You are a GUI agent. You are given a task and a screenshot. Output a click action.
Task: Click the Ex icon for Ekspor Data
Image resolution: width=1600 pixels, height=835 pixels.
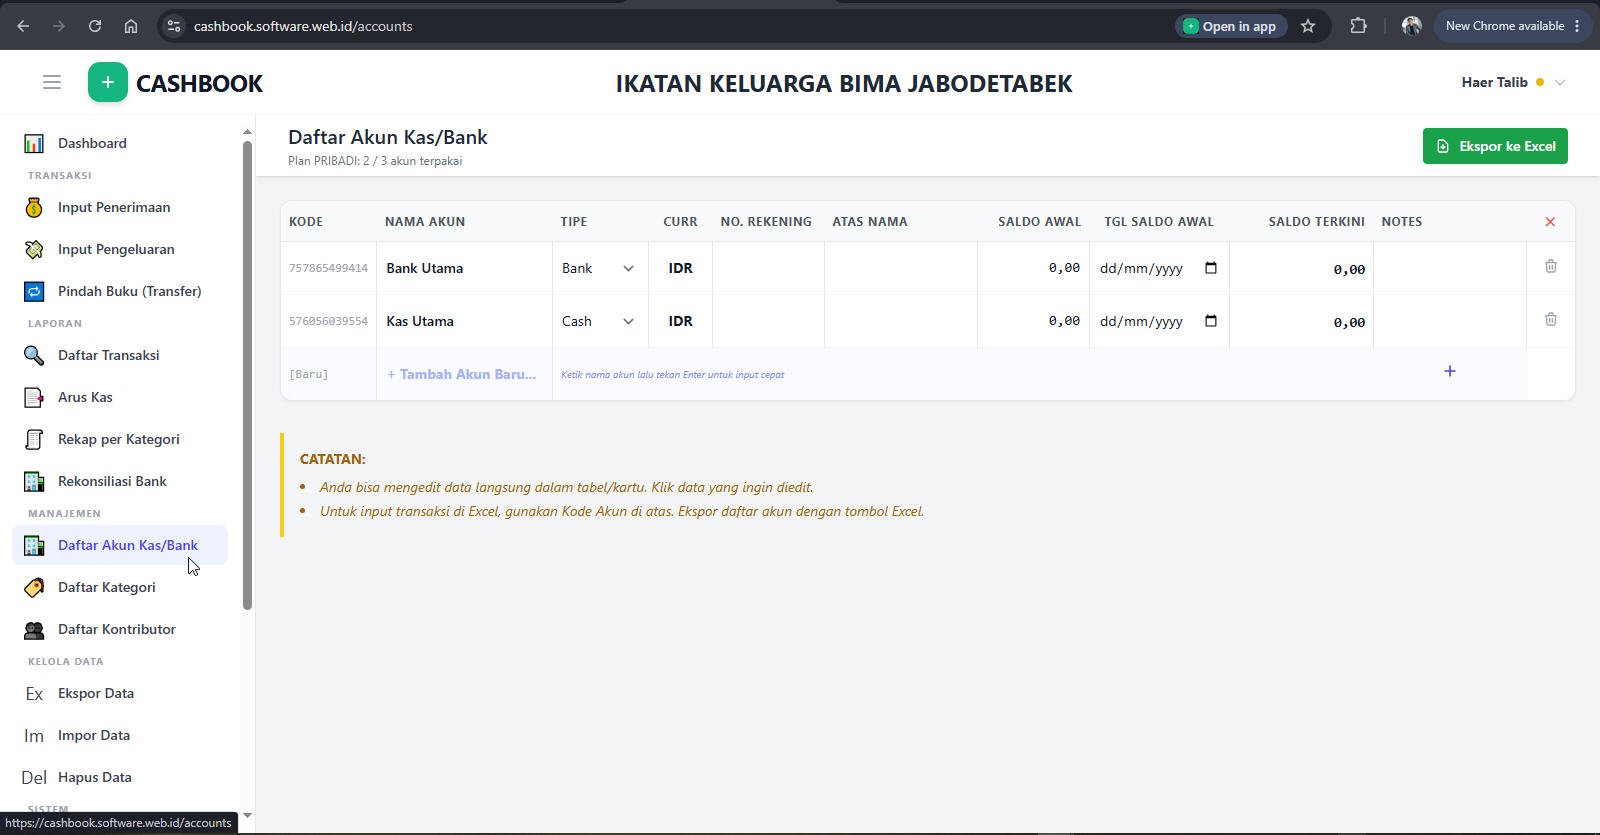click(34, 693)
